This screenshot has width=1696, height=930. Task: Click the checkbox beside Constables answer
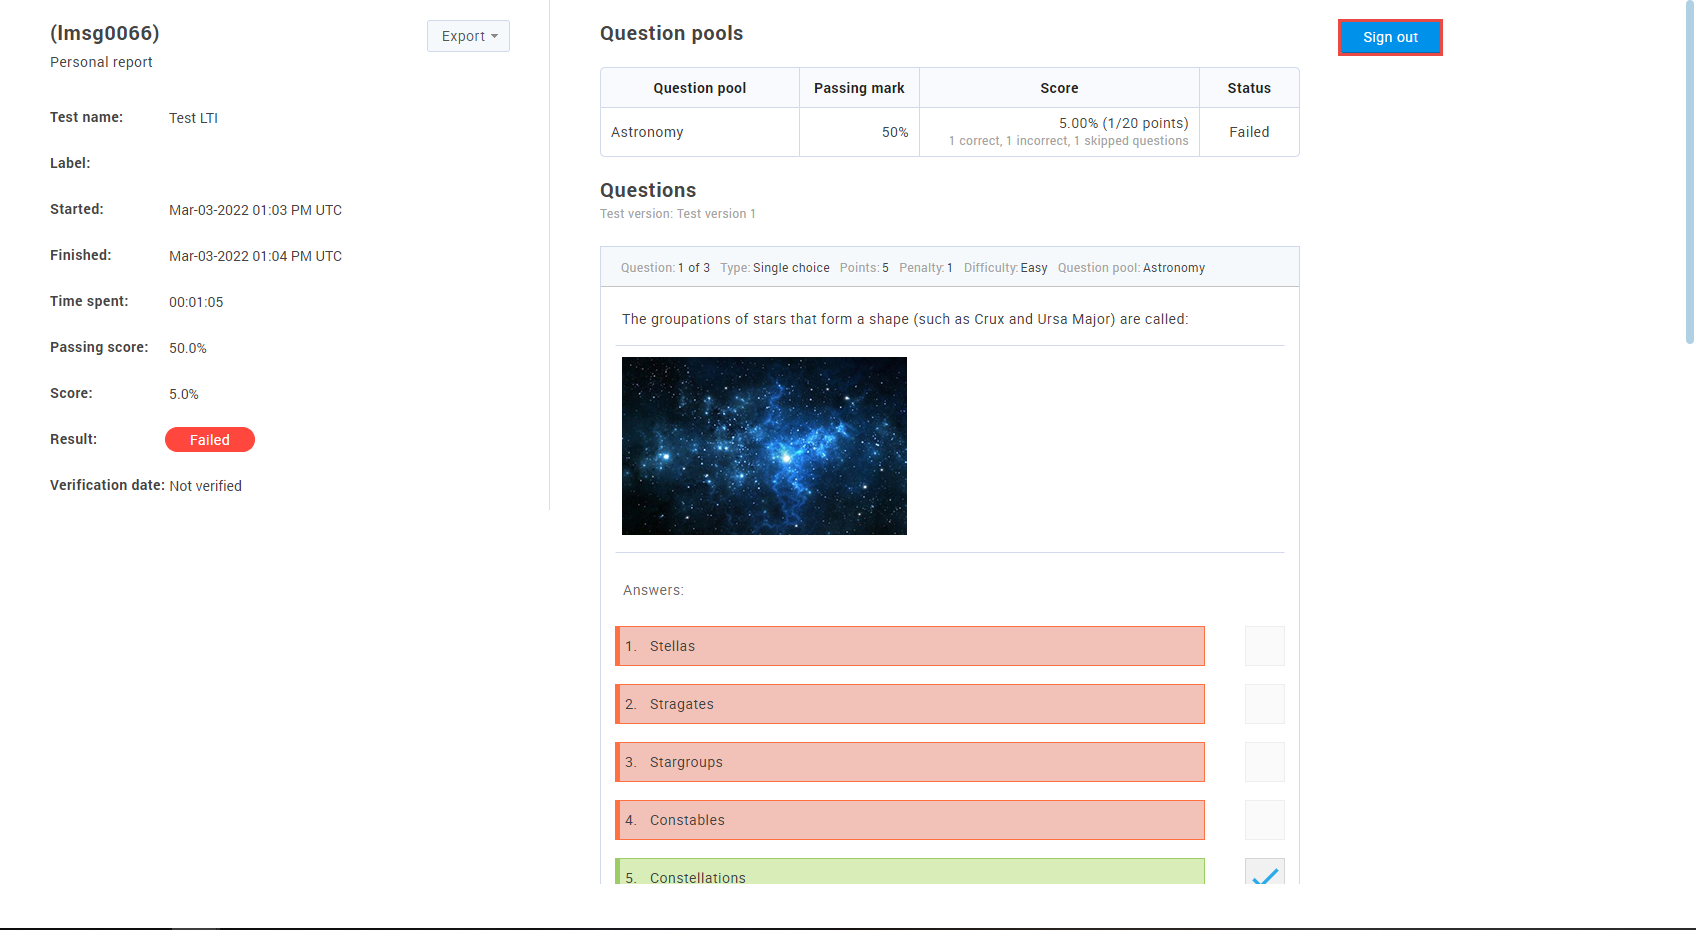(1264, 820)
